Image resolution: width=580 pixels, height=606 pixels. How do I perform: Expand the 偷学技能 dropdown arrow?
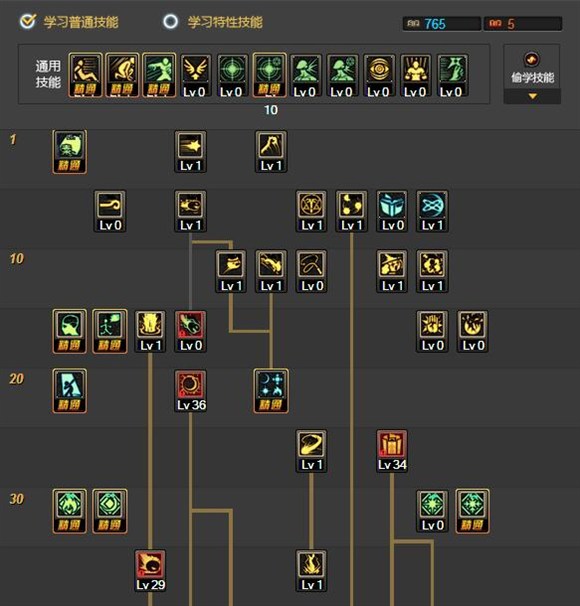(x=532, y=96)
